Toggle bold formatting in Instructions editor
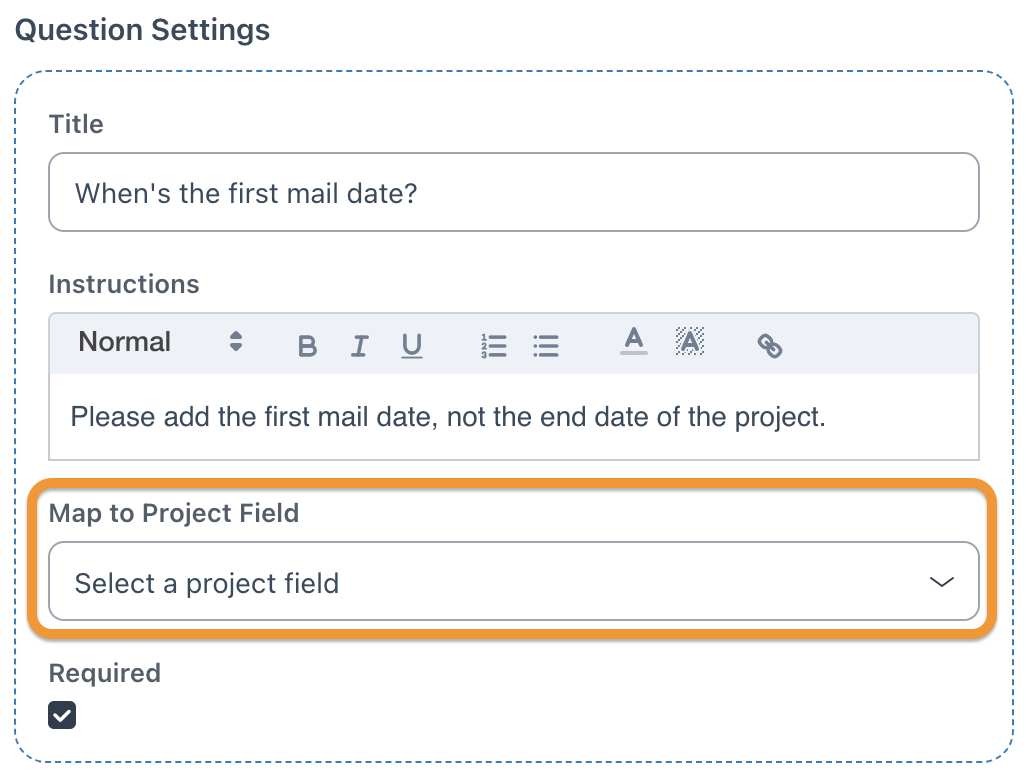 307,346
